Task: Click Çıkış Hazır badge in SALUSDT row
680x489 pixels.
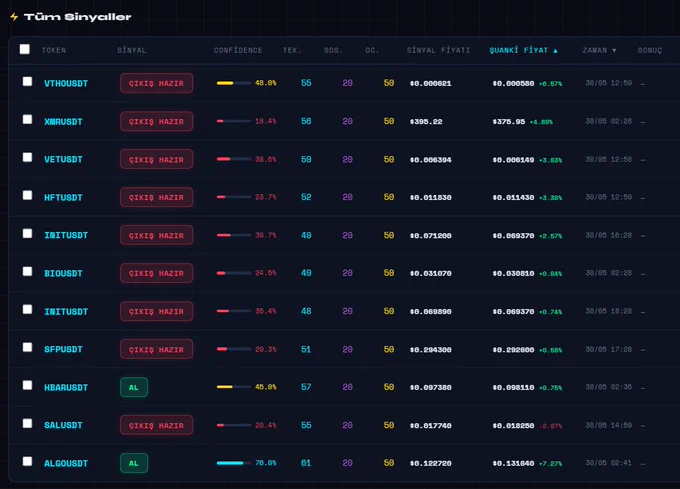Action: pos(157,425)
